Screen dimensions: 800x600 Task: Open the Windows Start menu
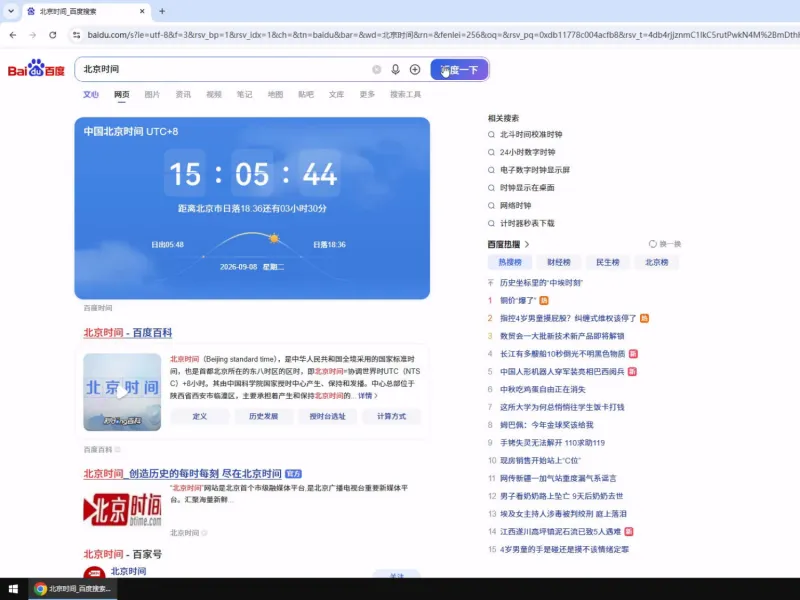tap(13, 589)
